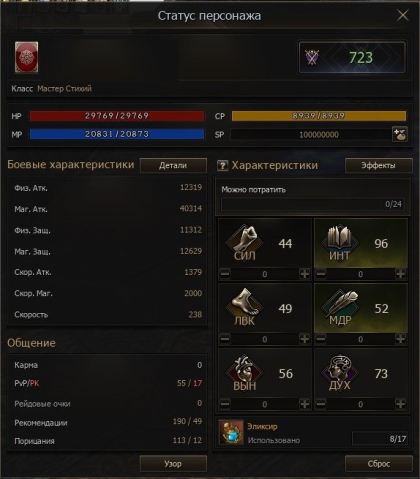Click the Эликсир potion icon
The width and height of the screenshot is (420, 479).
231,432
